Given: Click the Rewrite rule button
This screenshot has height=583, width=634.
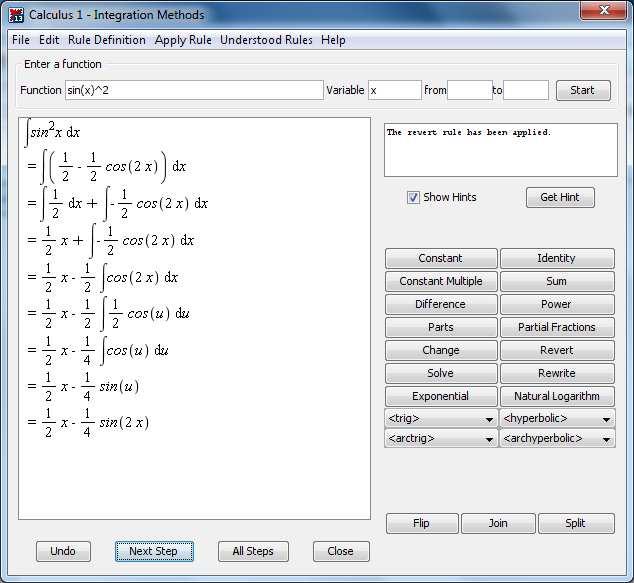Looking at the screenshot, I should (557, 374).
